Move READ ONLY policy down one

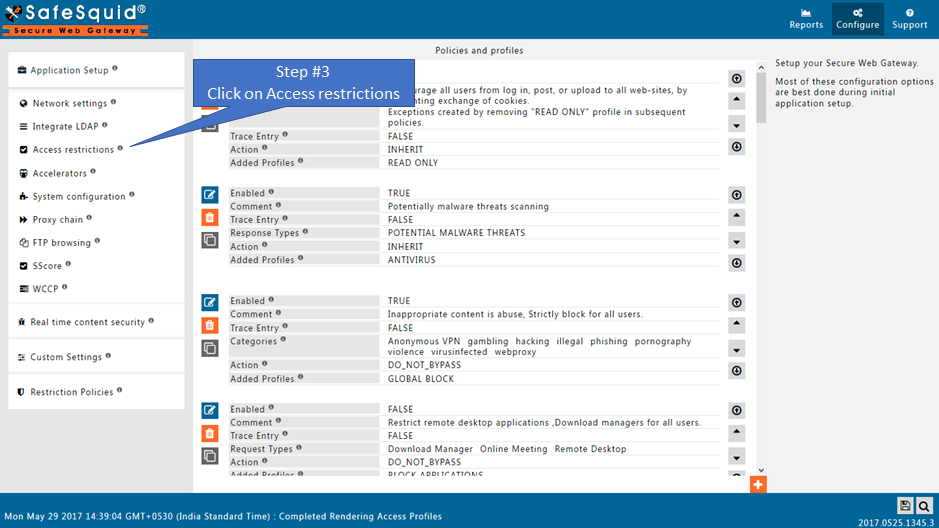pyautogui.click(x=737, y=125)
